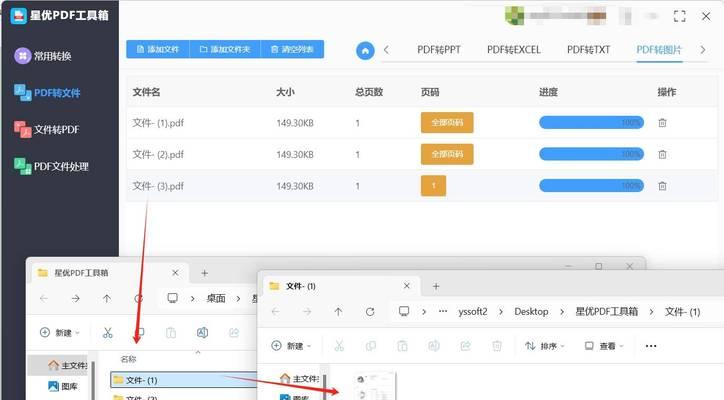Open 文件转PDF in the sidebar
This screenshot has width=724, height=400.
47,129
